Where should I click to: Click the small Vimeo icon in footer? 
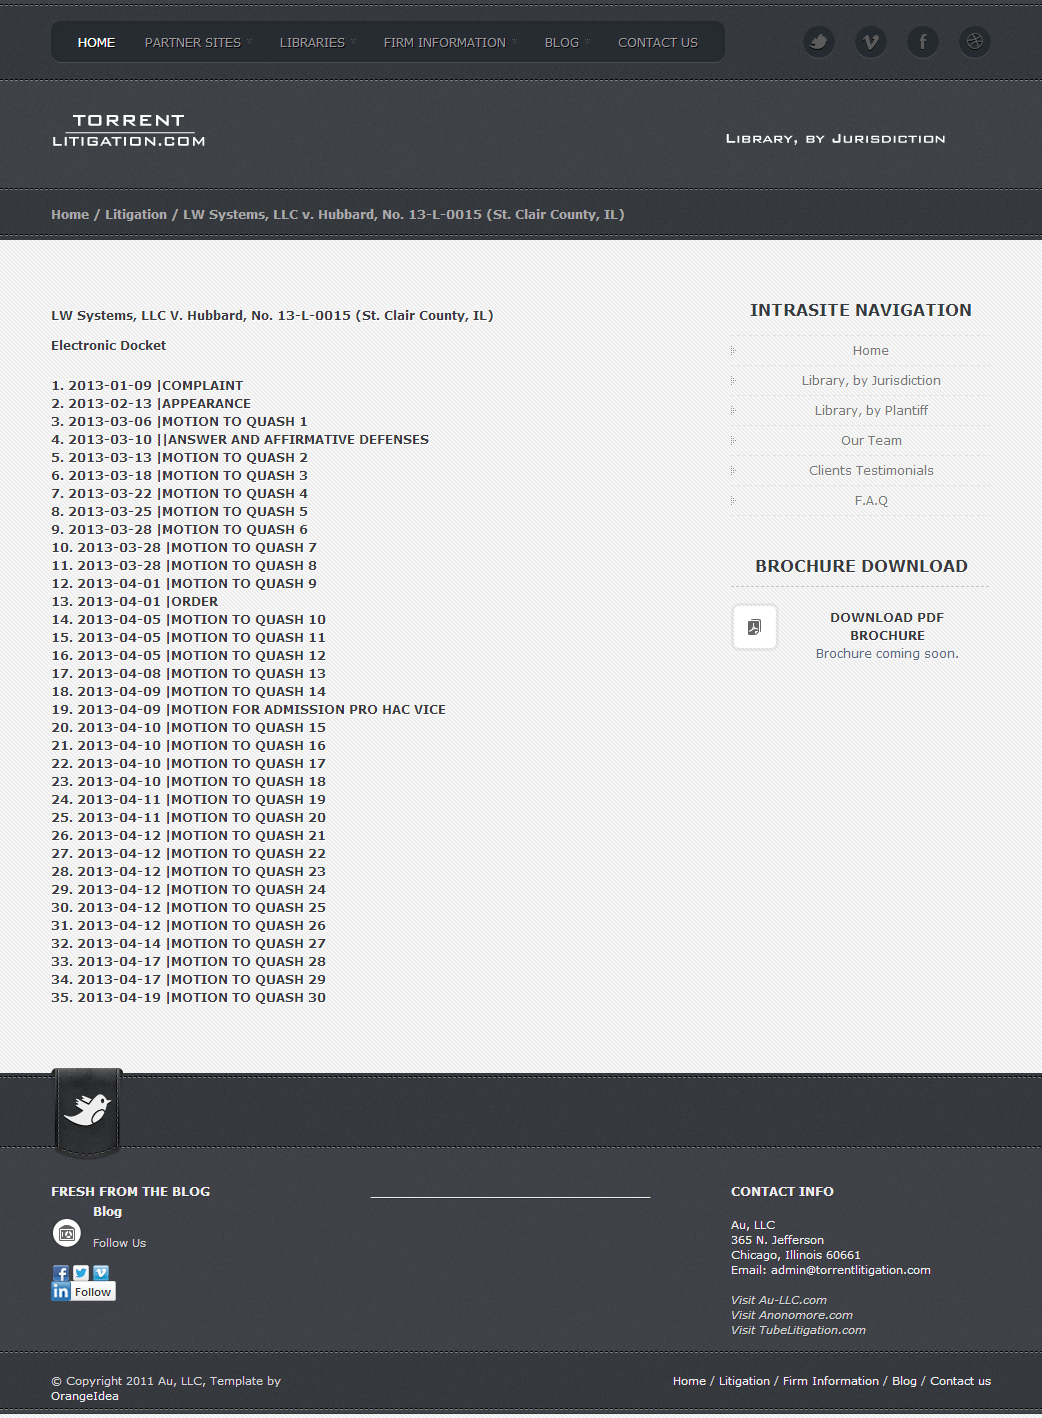click(101, 1273)
